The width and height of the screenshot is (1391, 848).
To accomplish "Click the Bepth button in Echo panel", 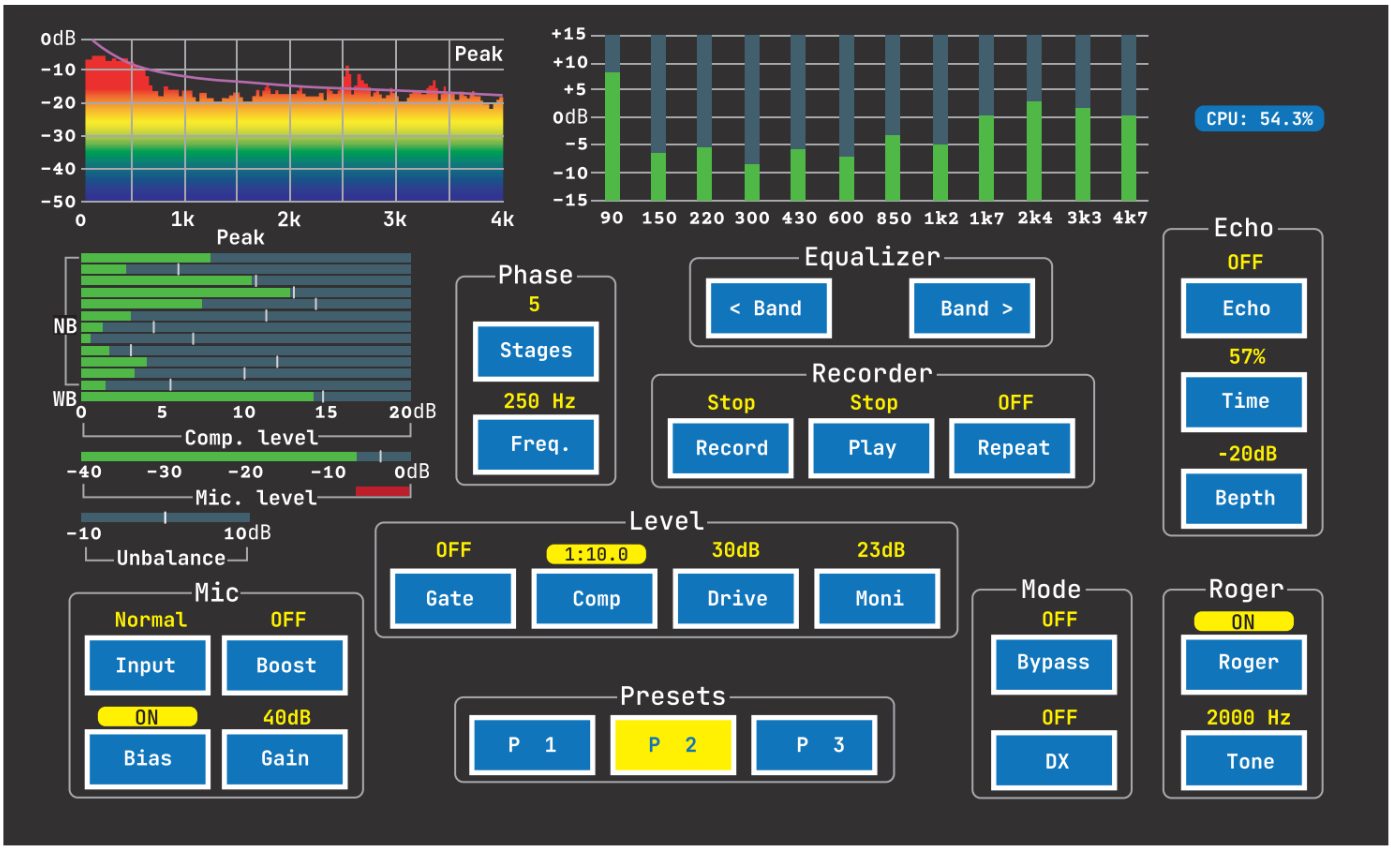I will (x=1245, y=498).
